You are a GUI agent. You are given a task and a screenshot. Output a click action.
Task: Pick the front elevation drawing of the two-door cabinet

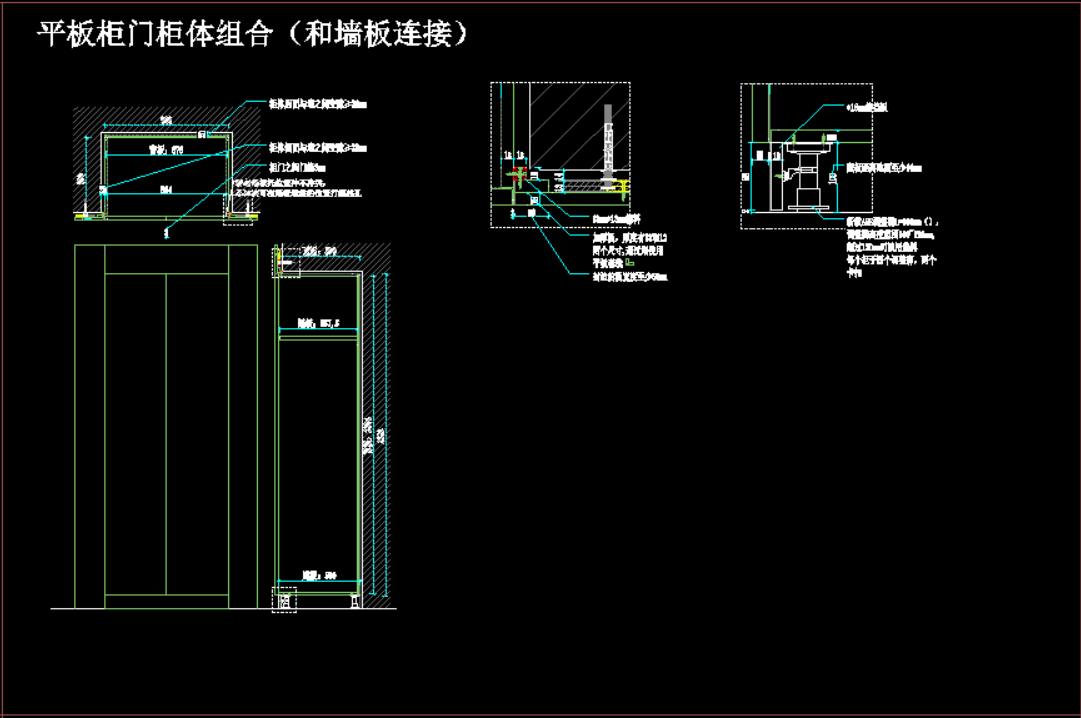166,427
